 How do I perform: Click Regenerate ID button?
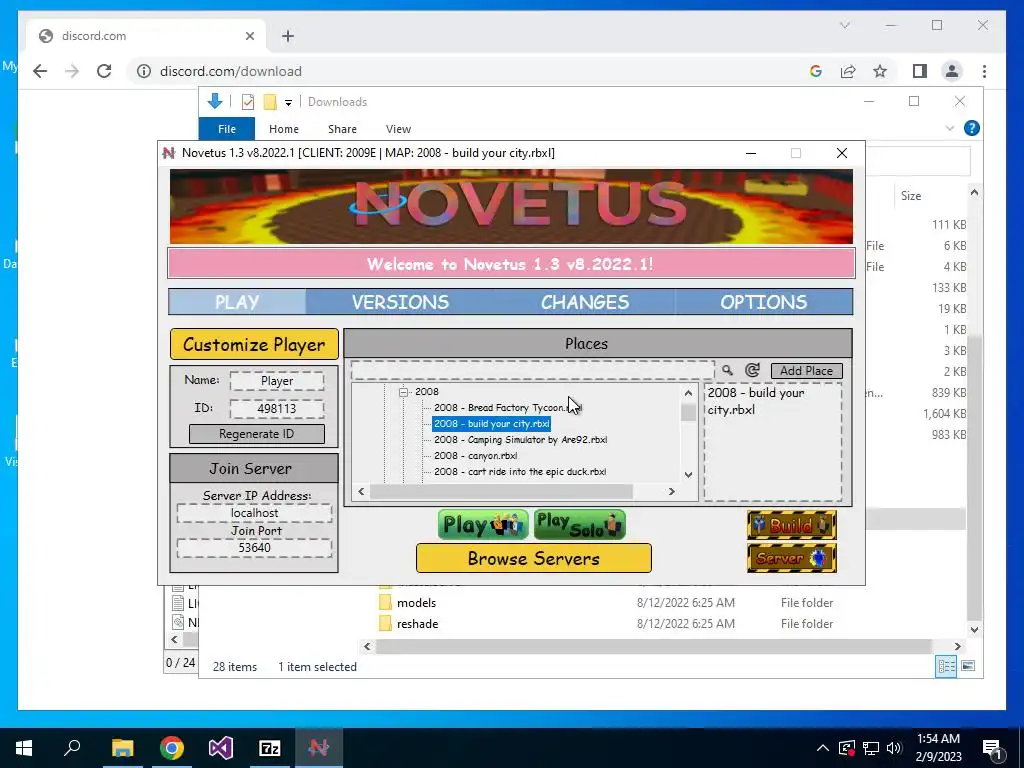257,434
